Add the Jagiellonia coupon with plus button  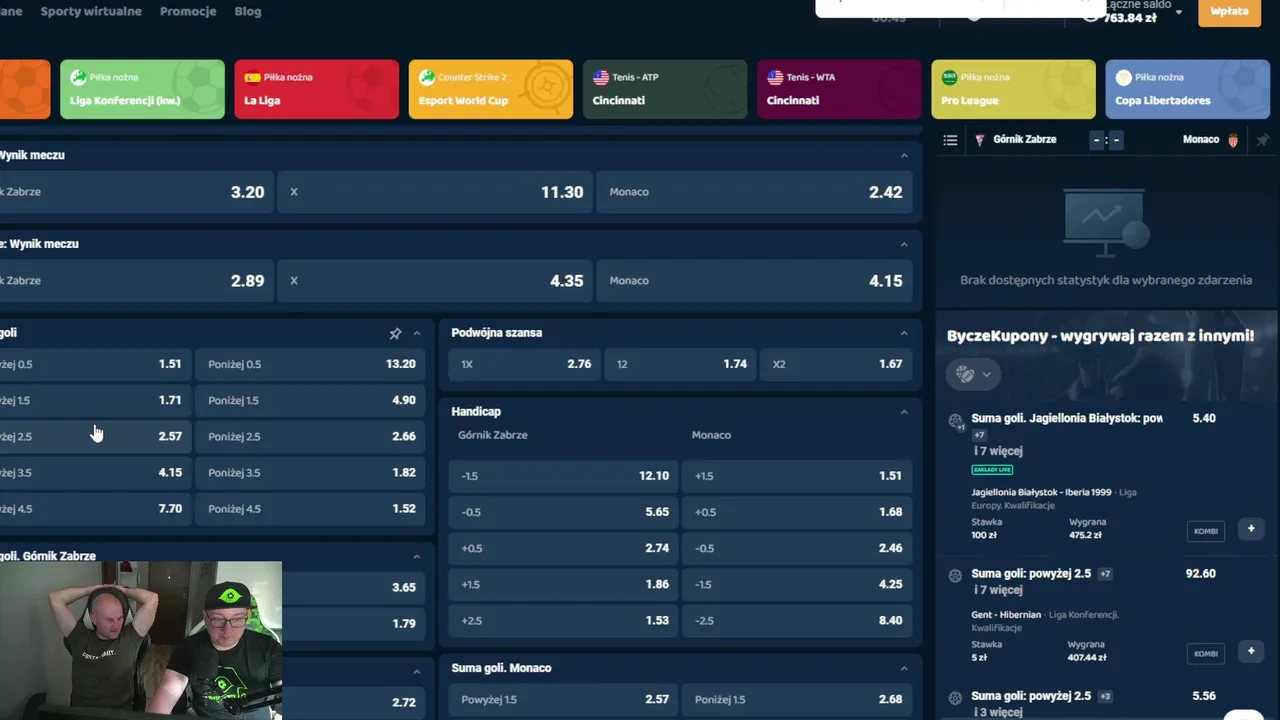1251,529
